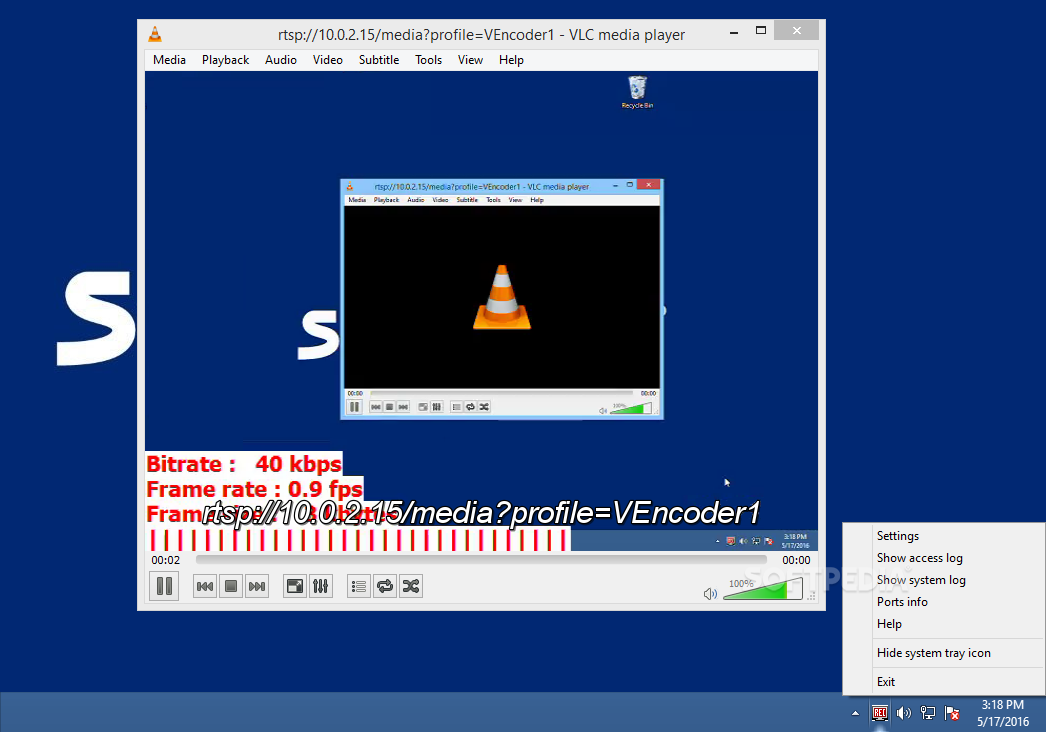
Task: Open the Audio menu
Action: 281,60
